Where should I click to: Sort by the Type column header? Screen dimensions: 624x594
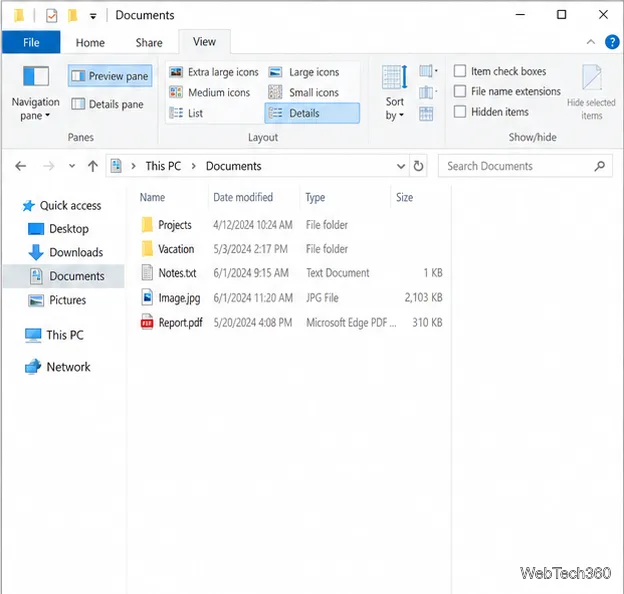coord(315,197)
